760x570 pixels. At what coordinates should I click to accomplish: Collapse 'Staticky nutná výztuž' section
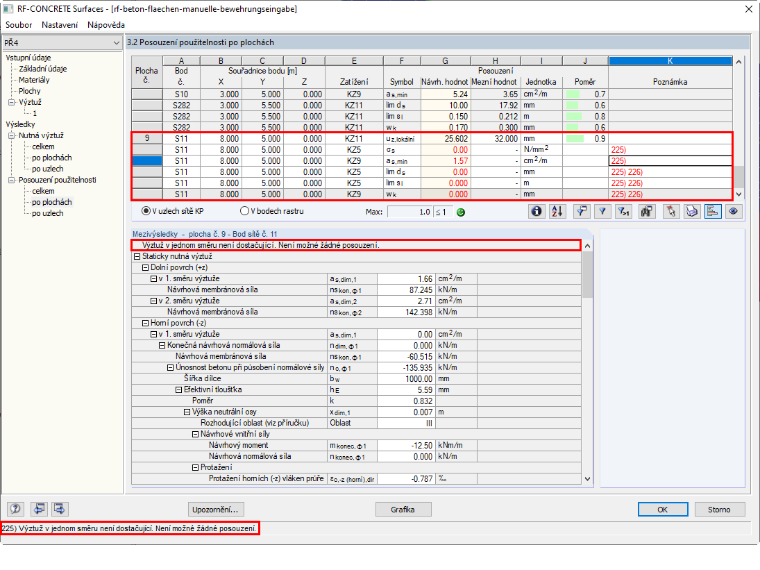[x=137, y=256]
